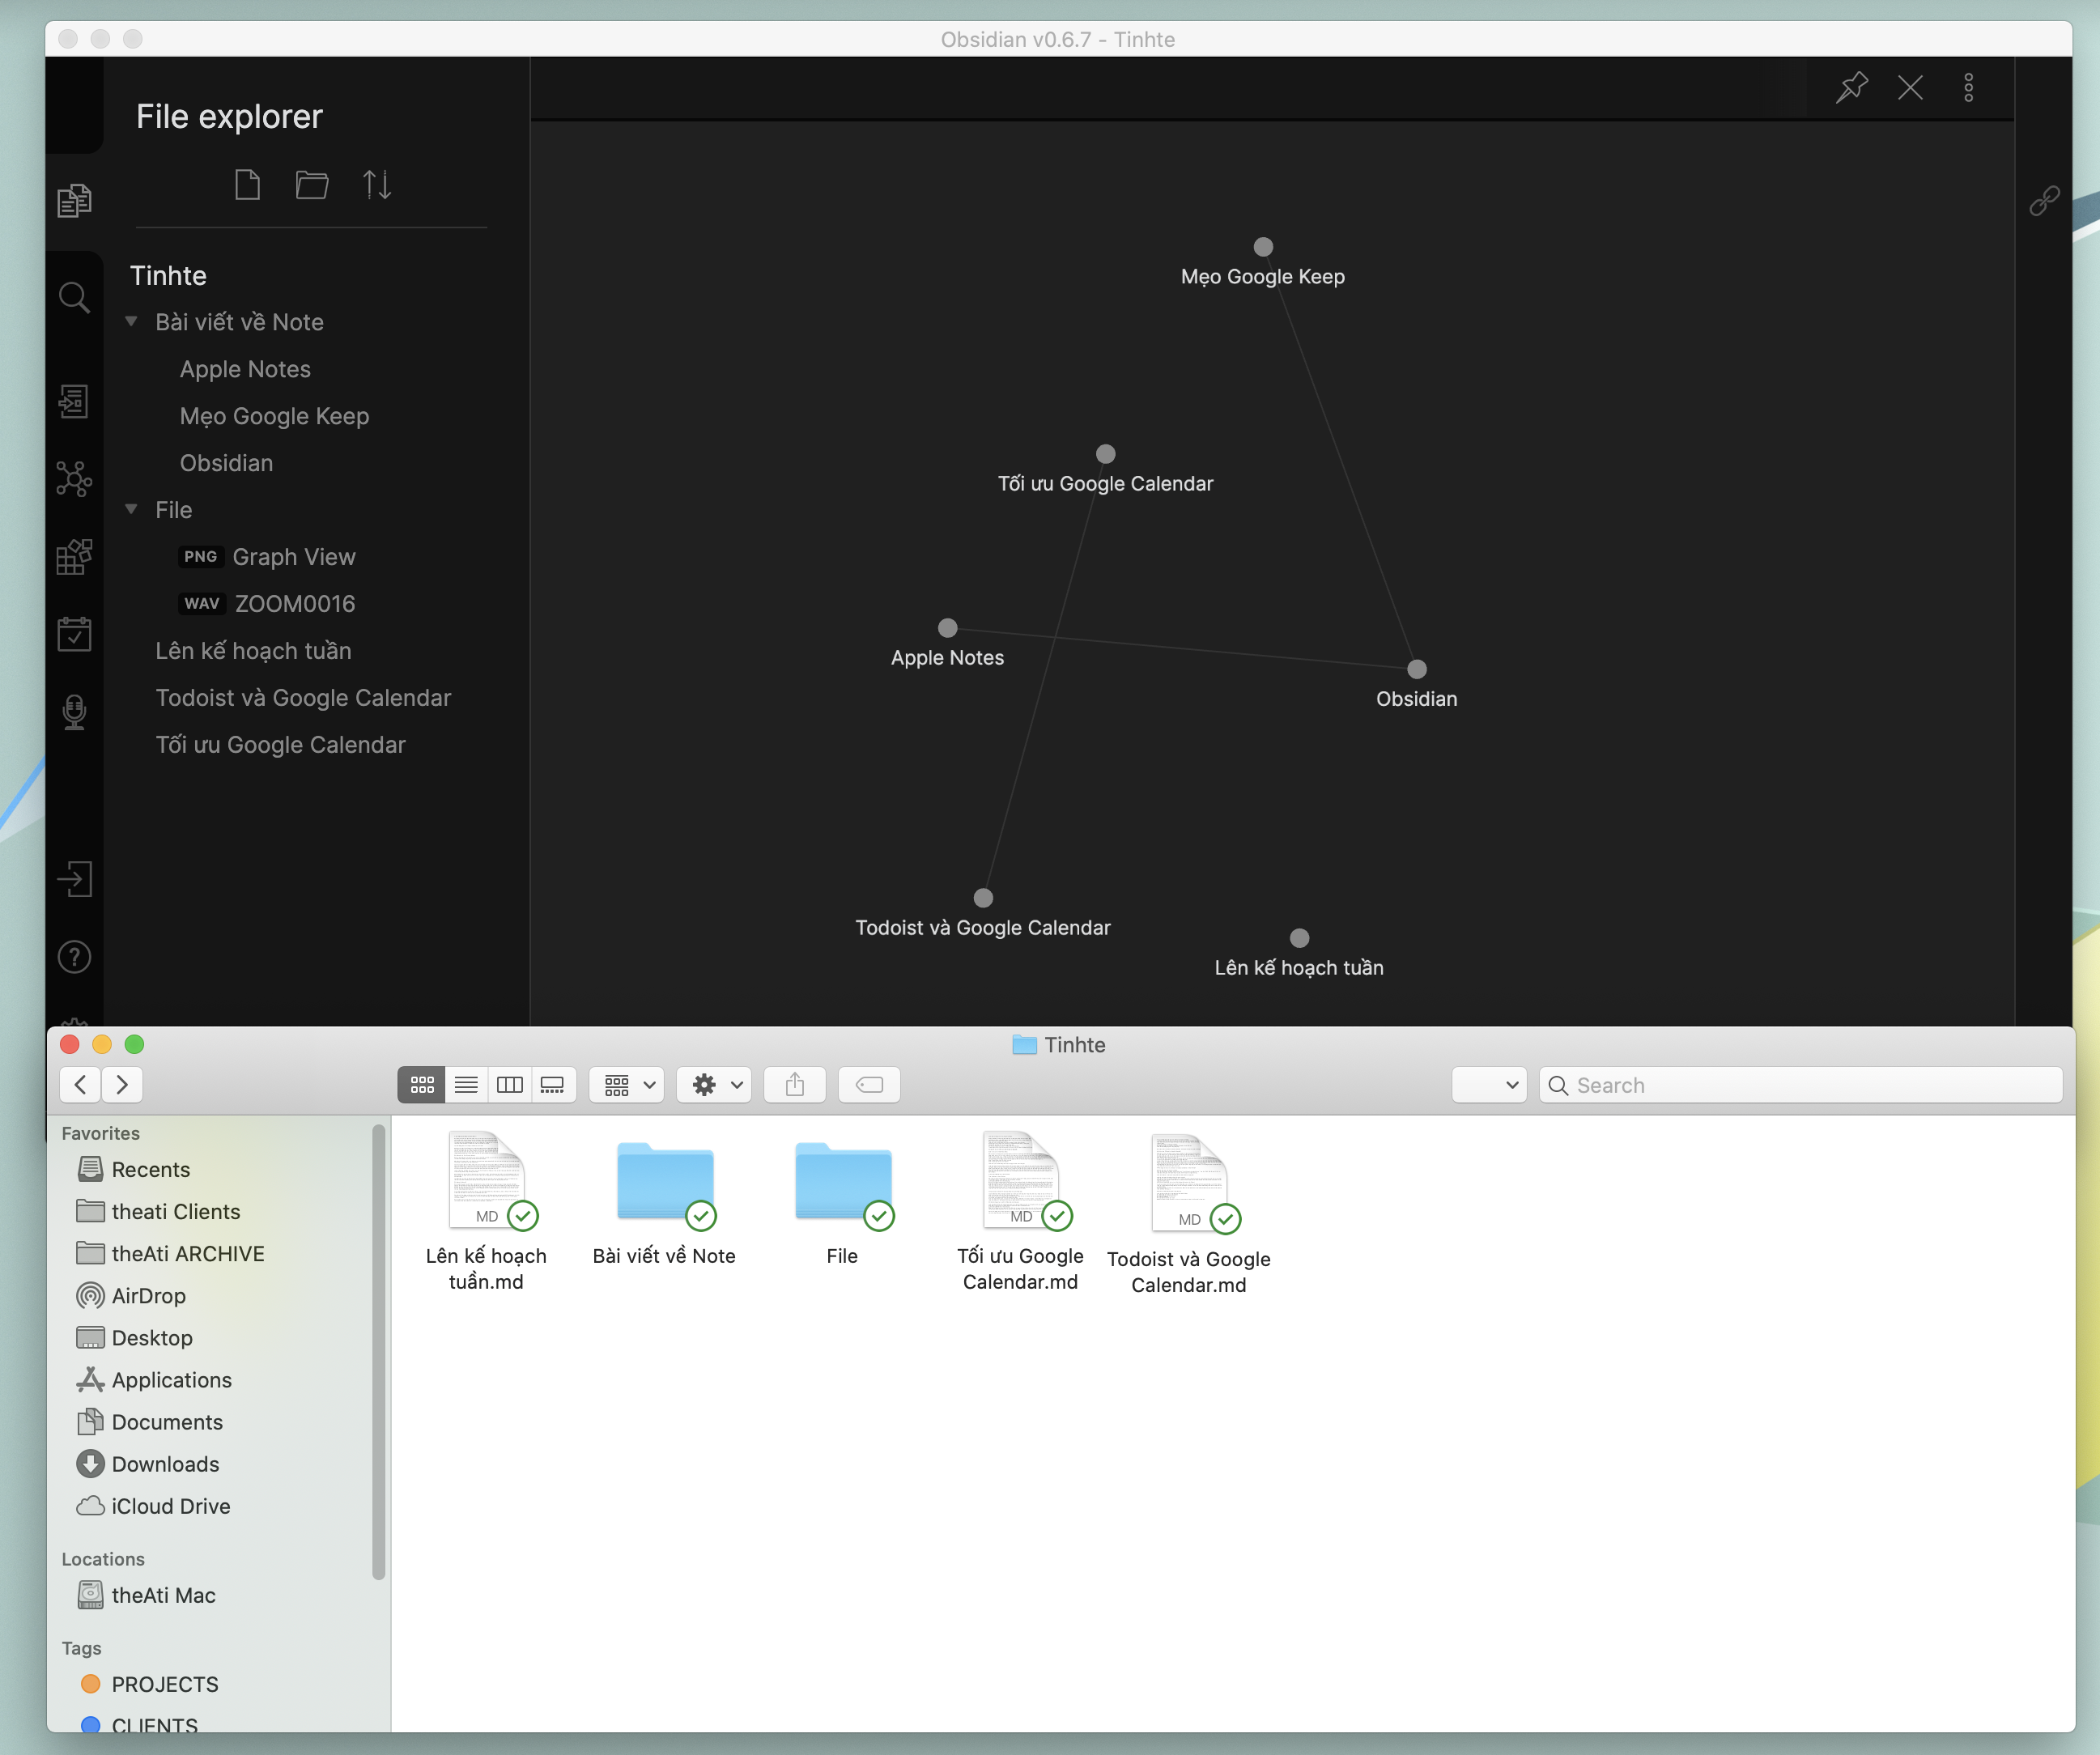Collapse the File folder in the explorer
This screenshot has width=2100, height=1755.
(x=131, y=510)
